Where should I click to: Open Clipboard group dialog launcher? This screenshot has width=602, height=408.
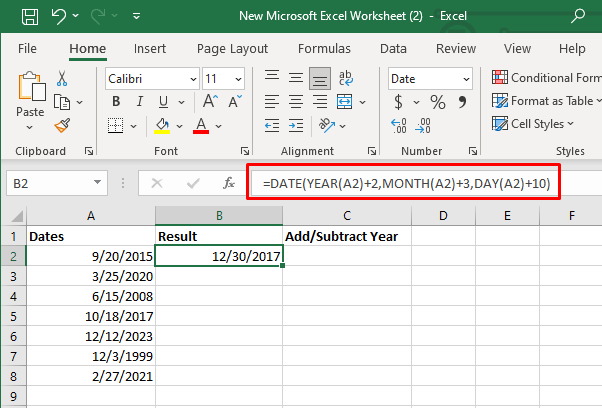click(x=89, y=151)
